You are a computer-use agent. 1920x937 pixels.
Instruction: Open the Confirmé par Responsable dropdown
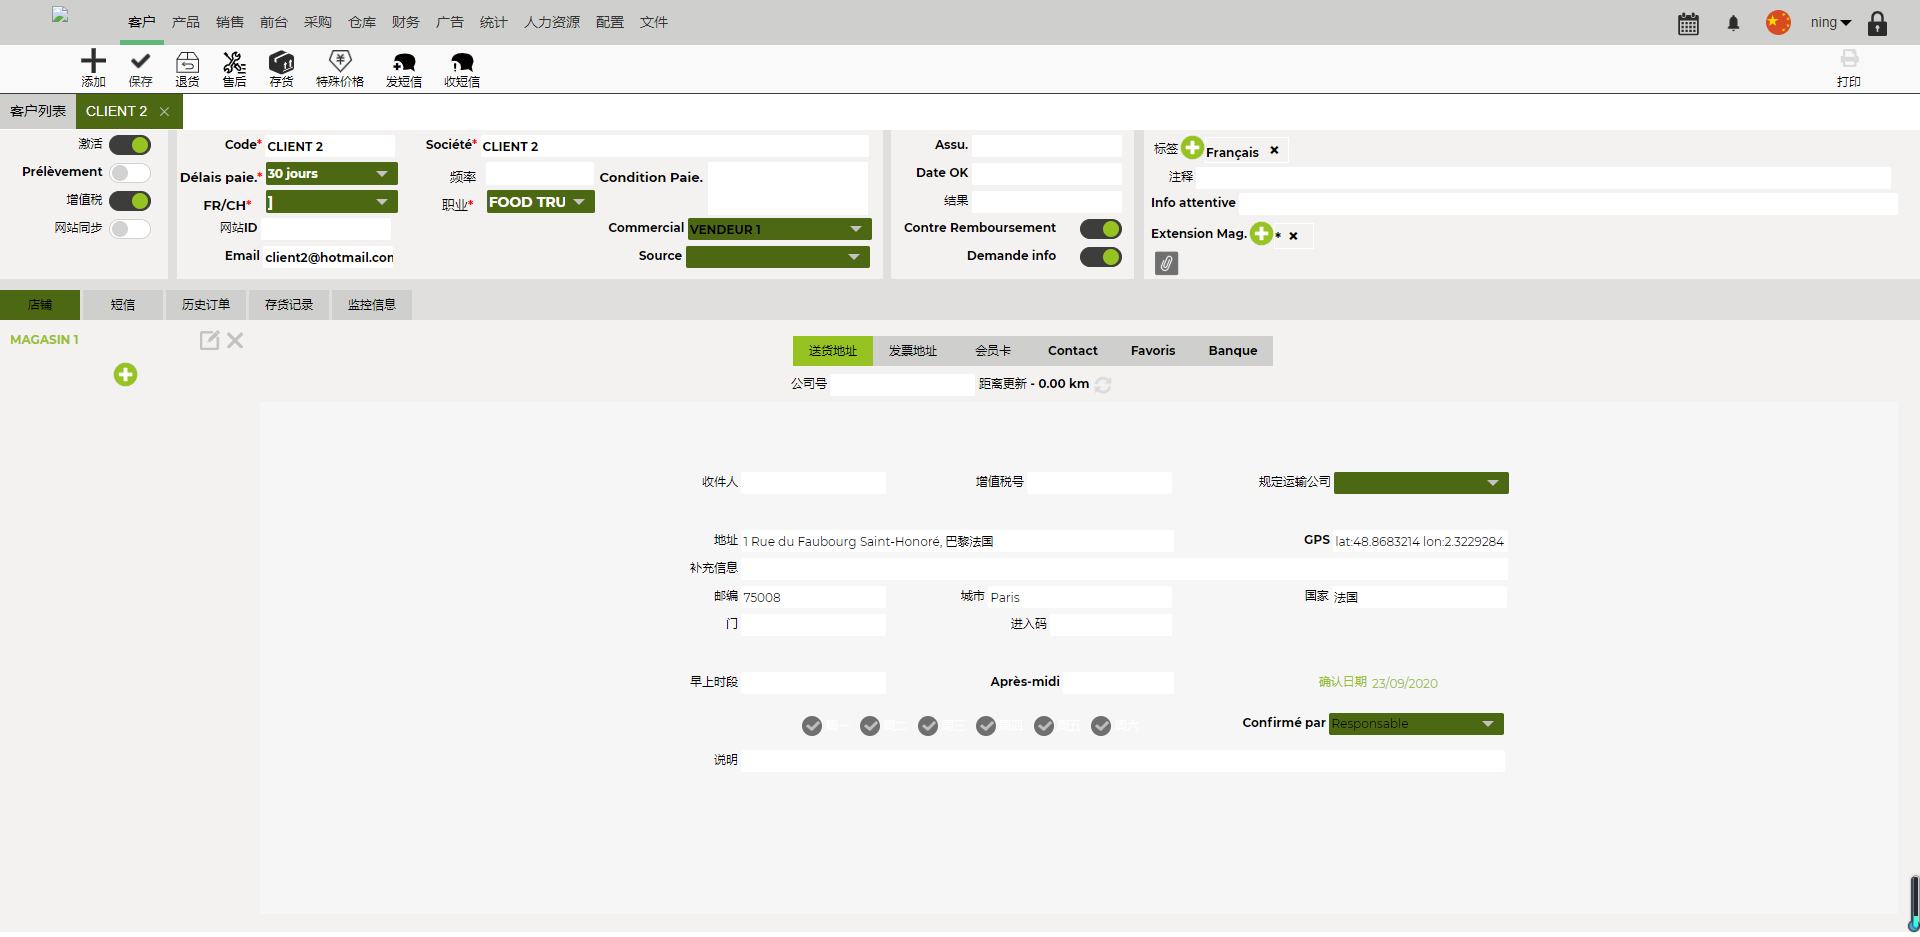tap(1415, 724)
